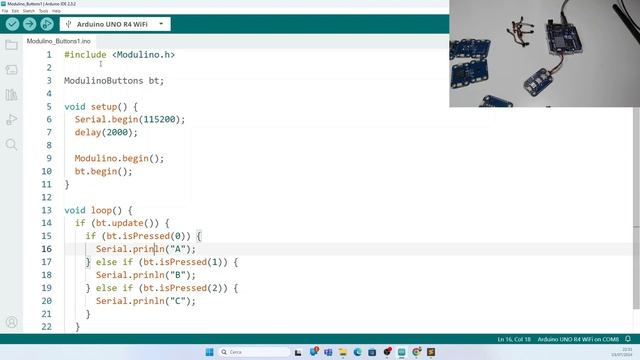Click 'Arduino UNO R4 WiFi on COM8' status
640x360 pixels.
pos(578,339)
